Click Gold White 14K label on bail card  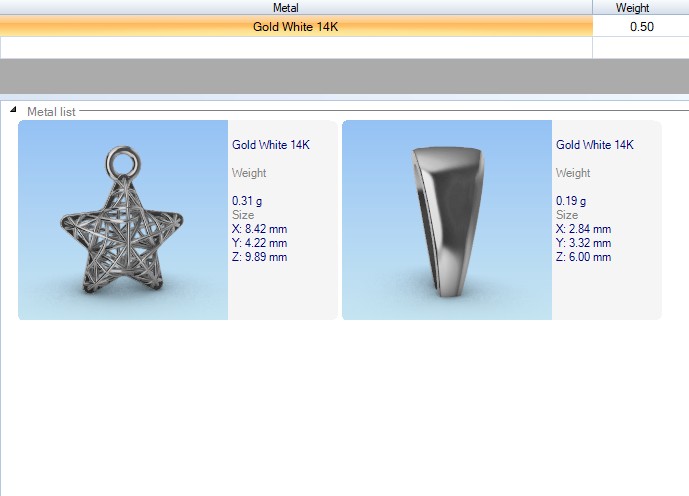595,145
